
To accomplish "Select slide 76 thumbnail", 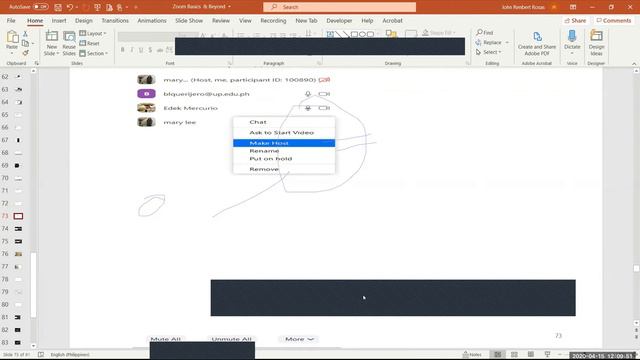I will pyautogui.click(x=18, y=254).
